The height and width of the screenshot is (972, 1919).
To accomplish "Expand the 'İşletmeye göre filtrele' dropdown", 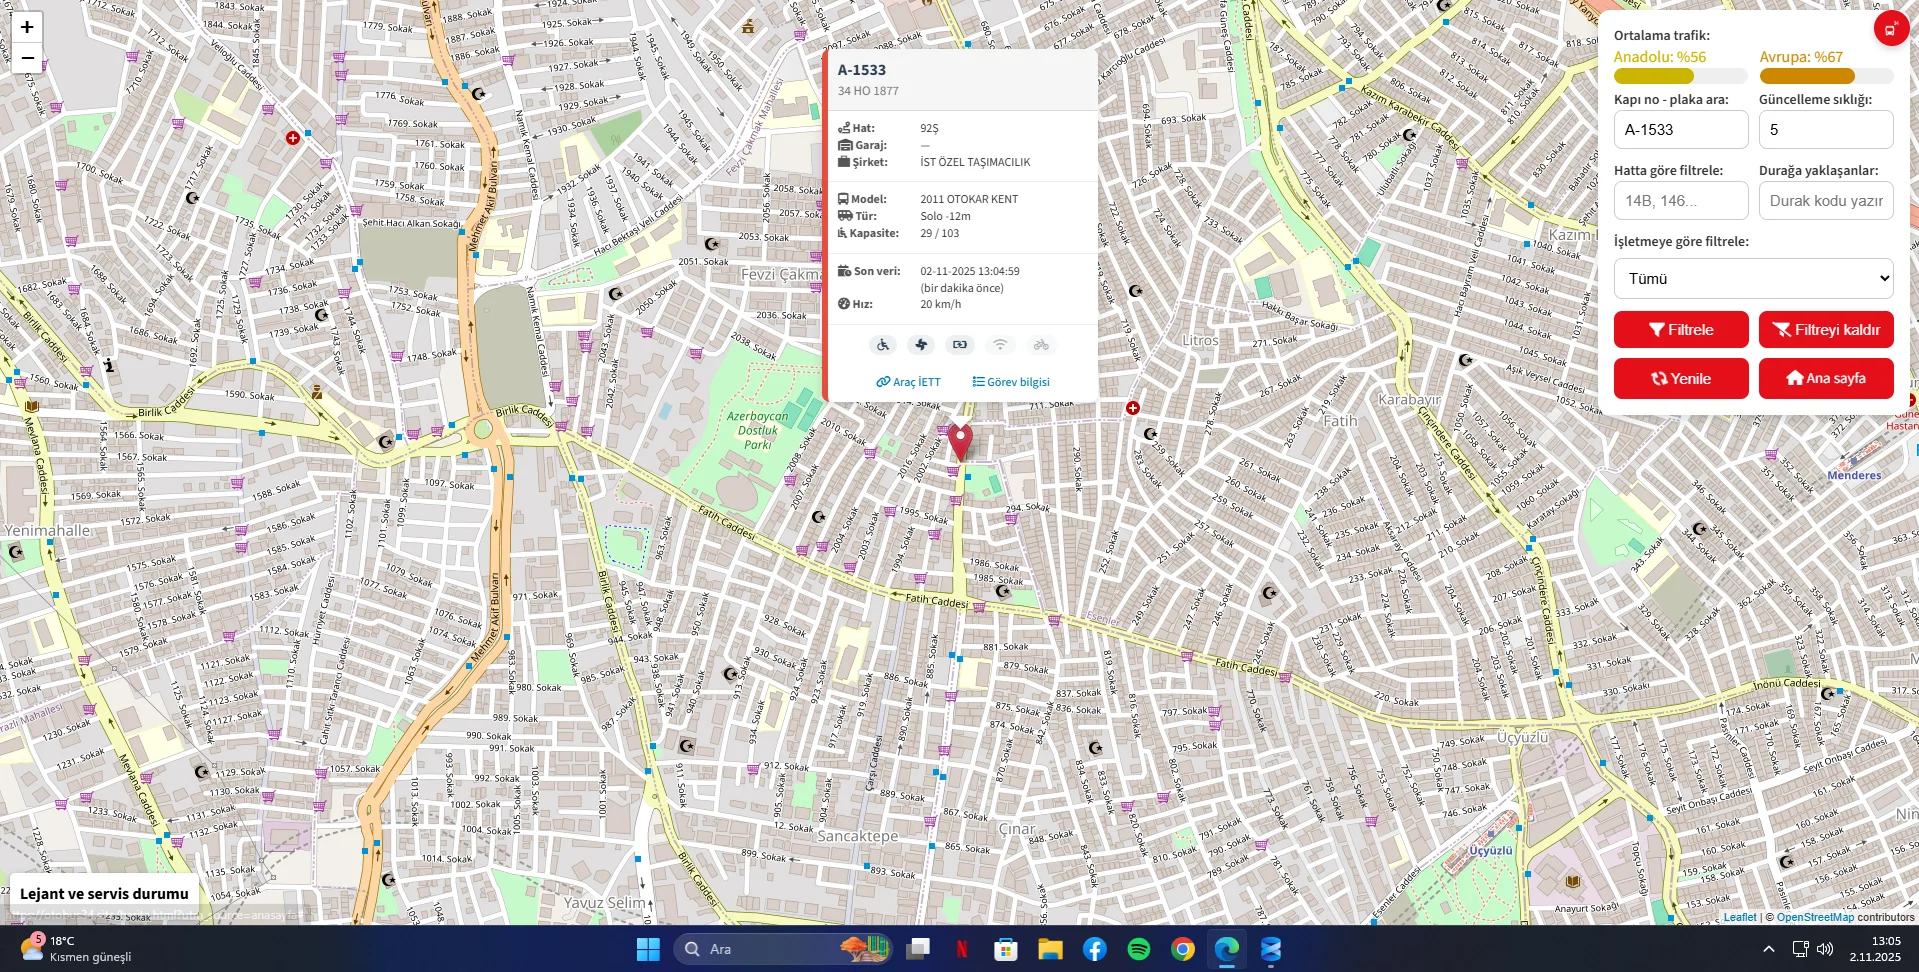I will pos(1753,278).
